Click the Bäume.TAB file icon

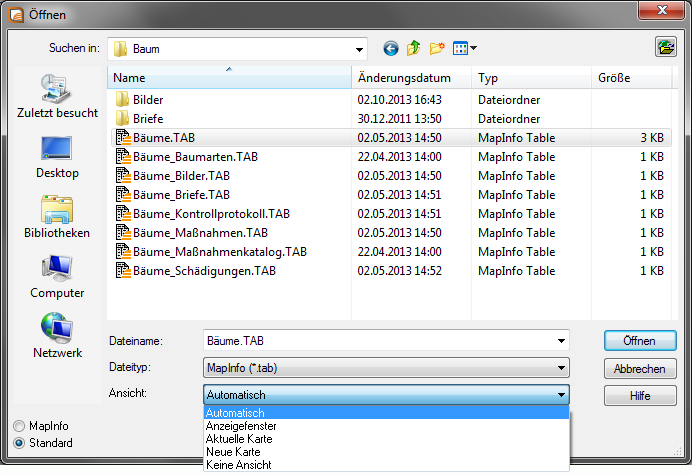123,137
